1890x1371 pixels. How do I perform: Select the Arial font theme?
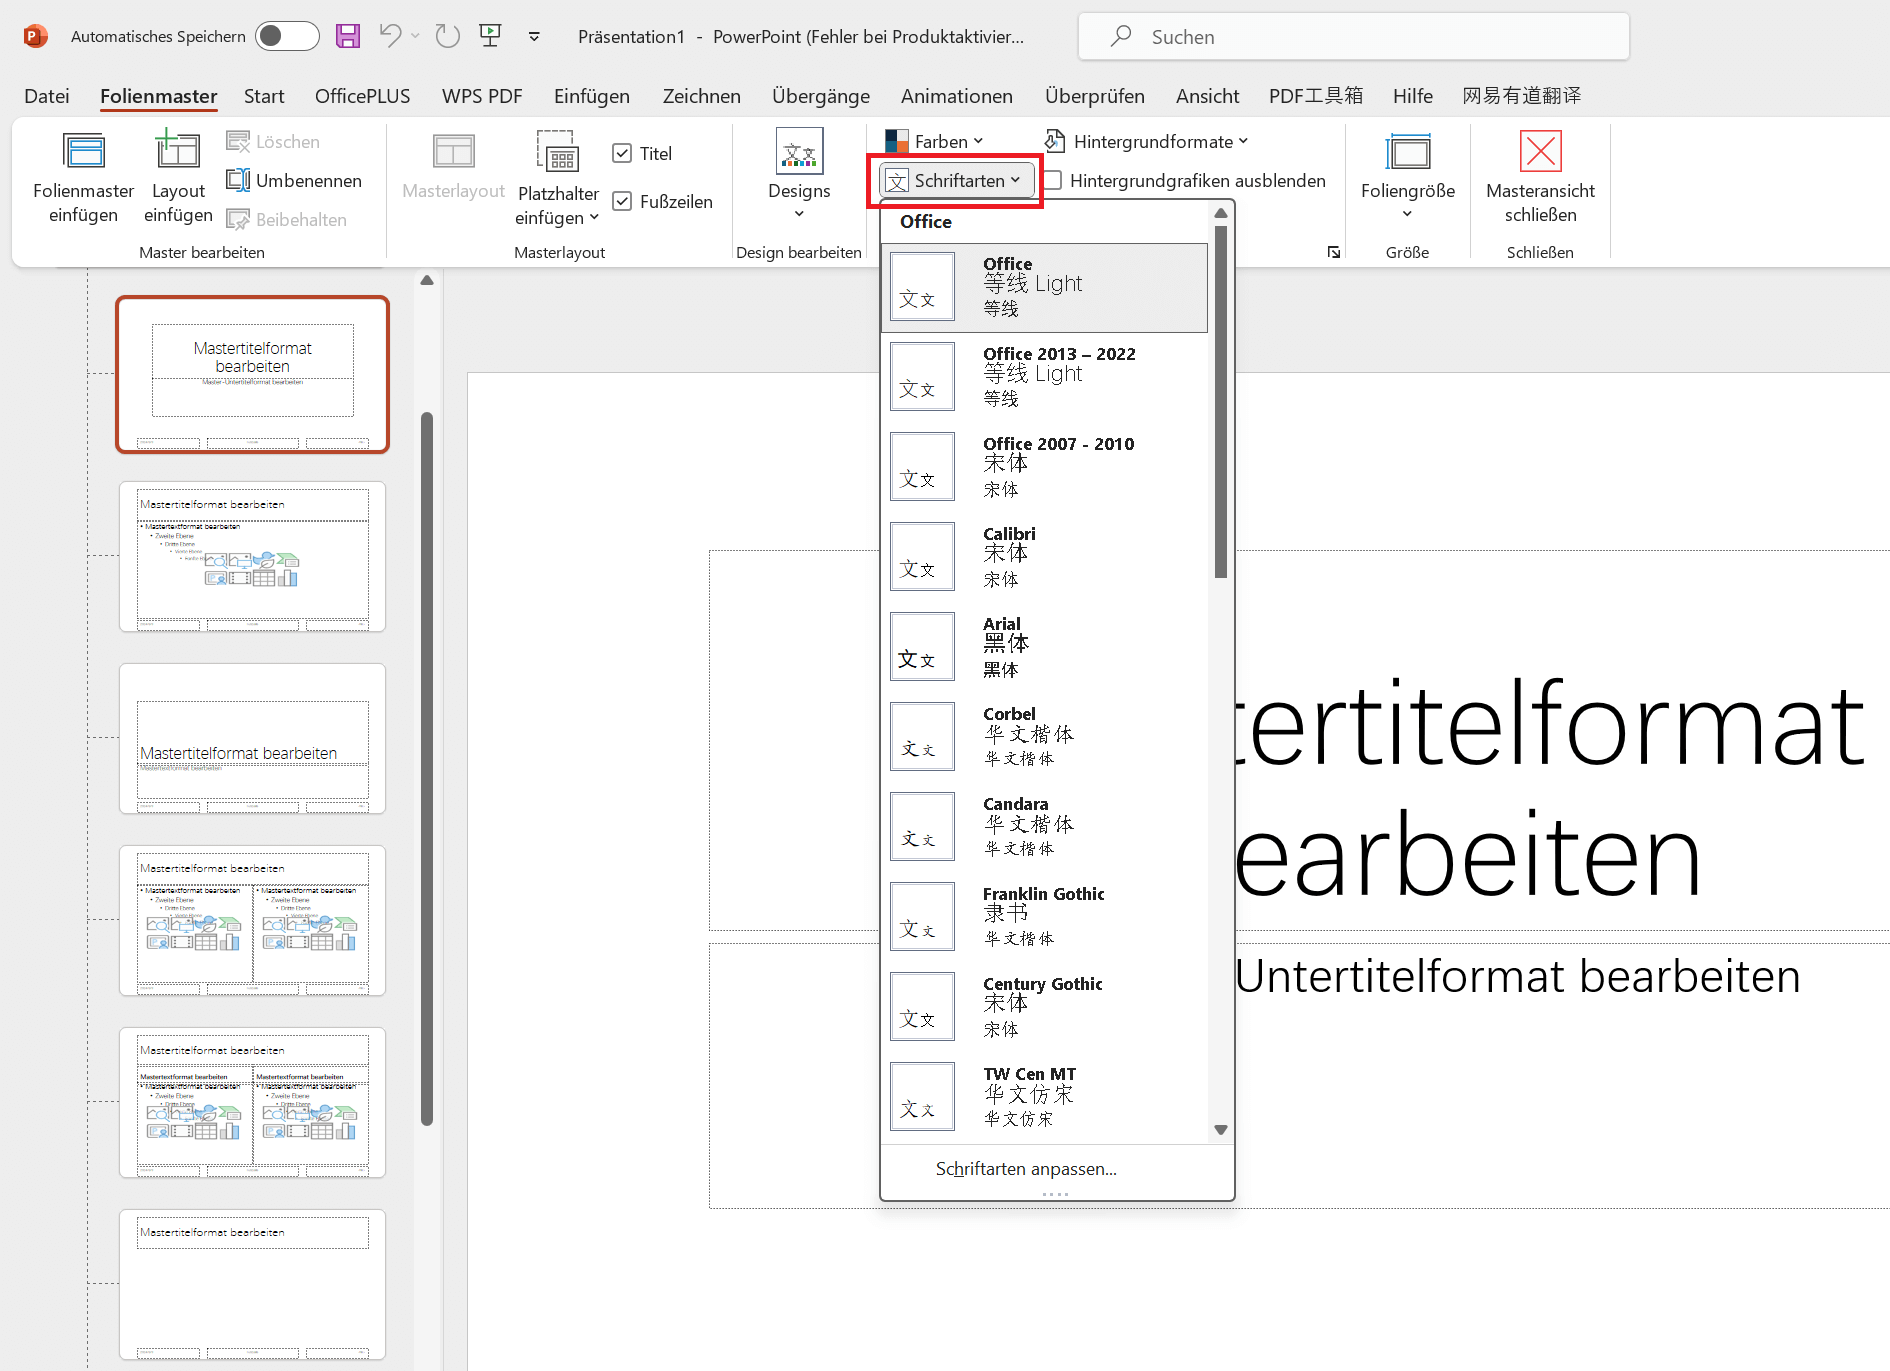coord(1044,646)
